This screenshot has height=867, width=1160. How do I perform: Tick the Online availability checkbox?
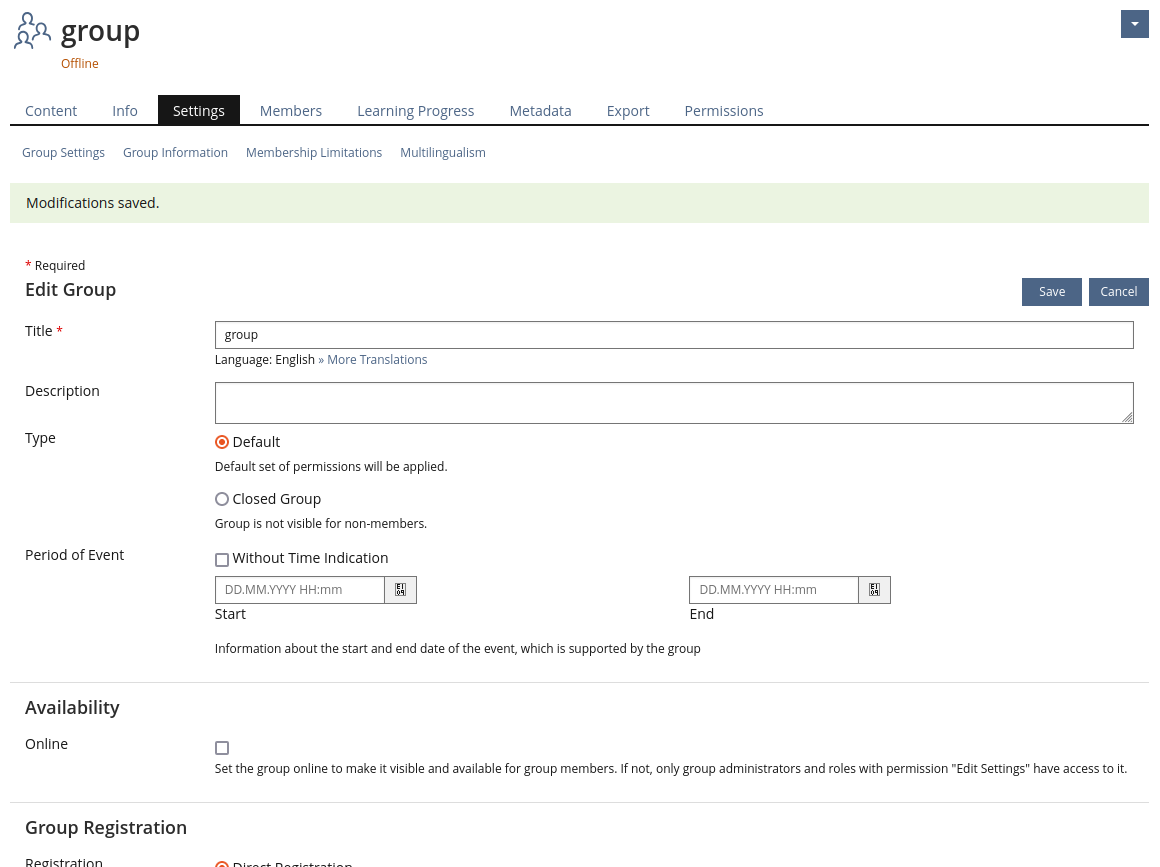click(222, 748)
